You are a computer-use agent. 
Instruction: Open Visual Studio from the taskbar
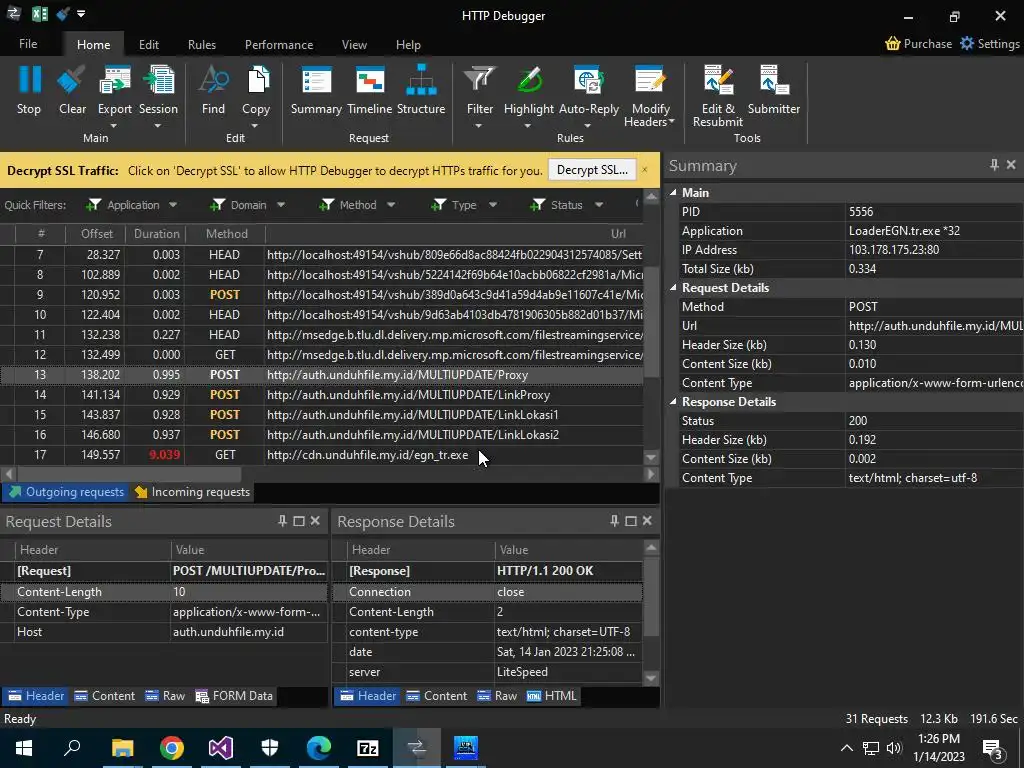pyautogui.click(x=221, y=748)
